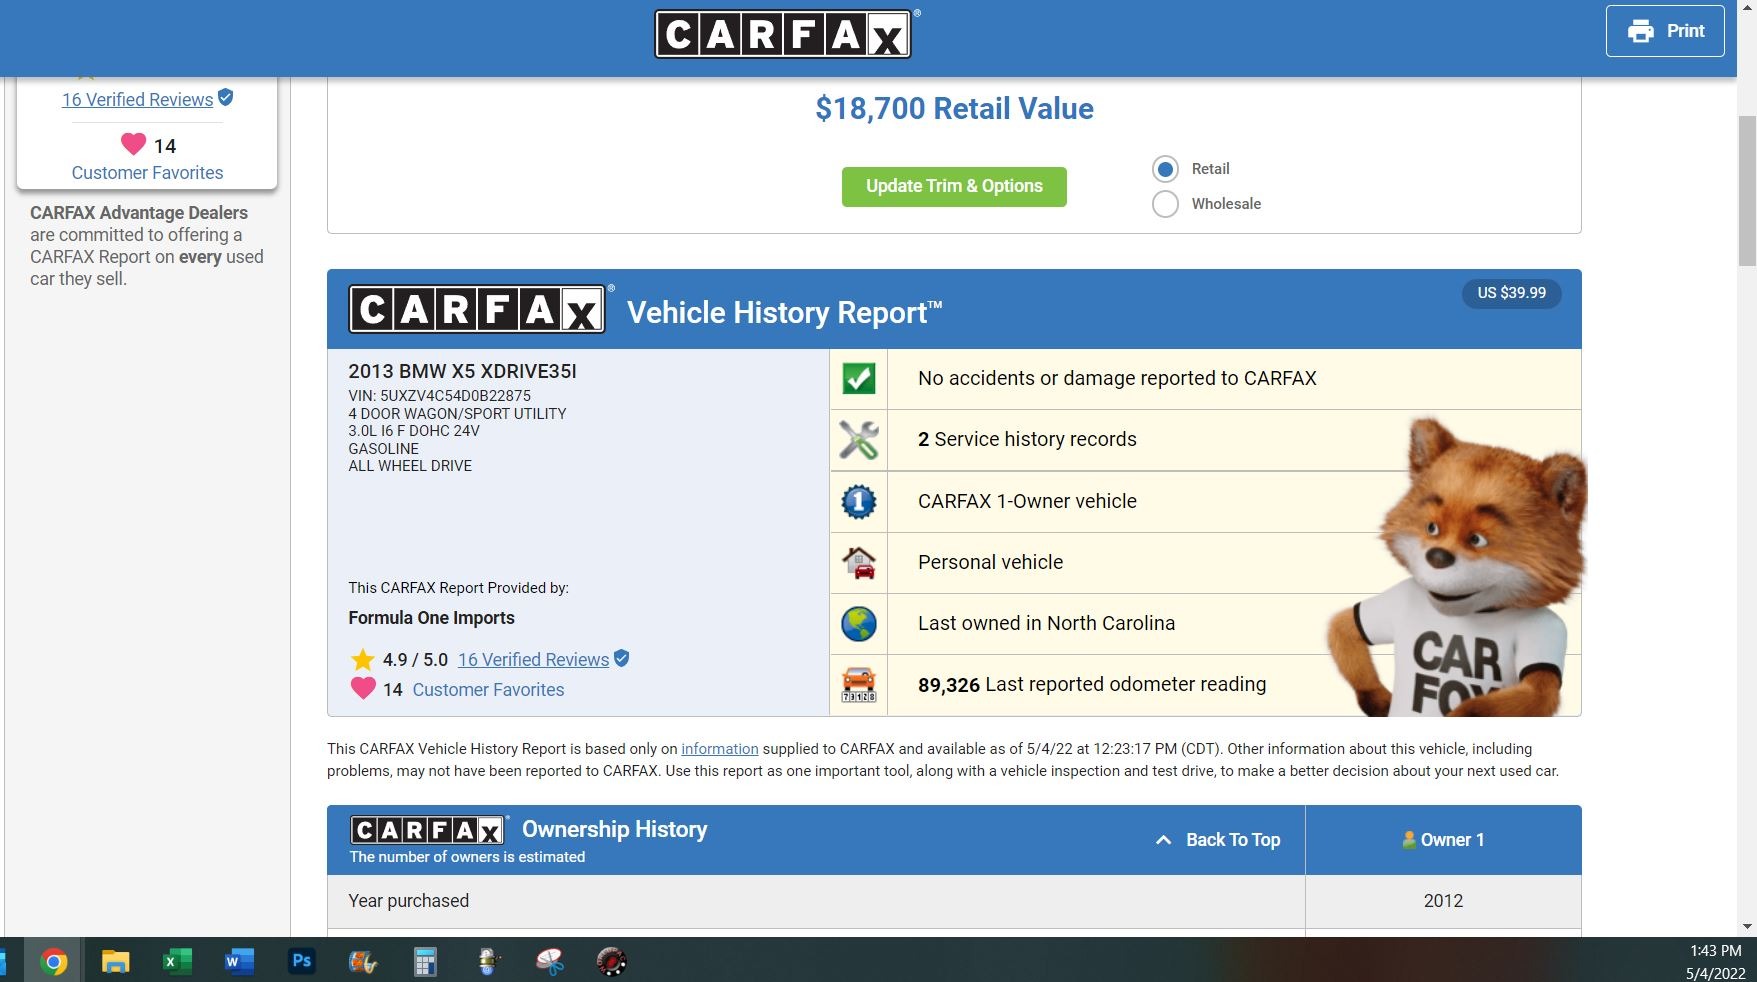Click the 2012 year purchased value
The width and height of the screenshot is (1757, 982).
[1443, 901]
